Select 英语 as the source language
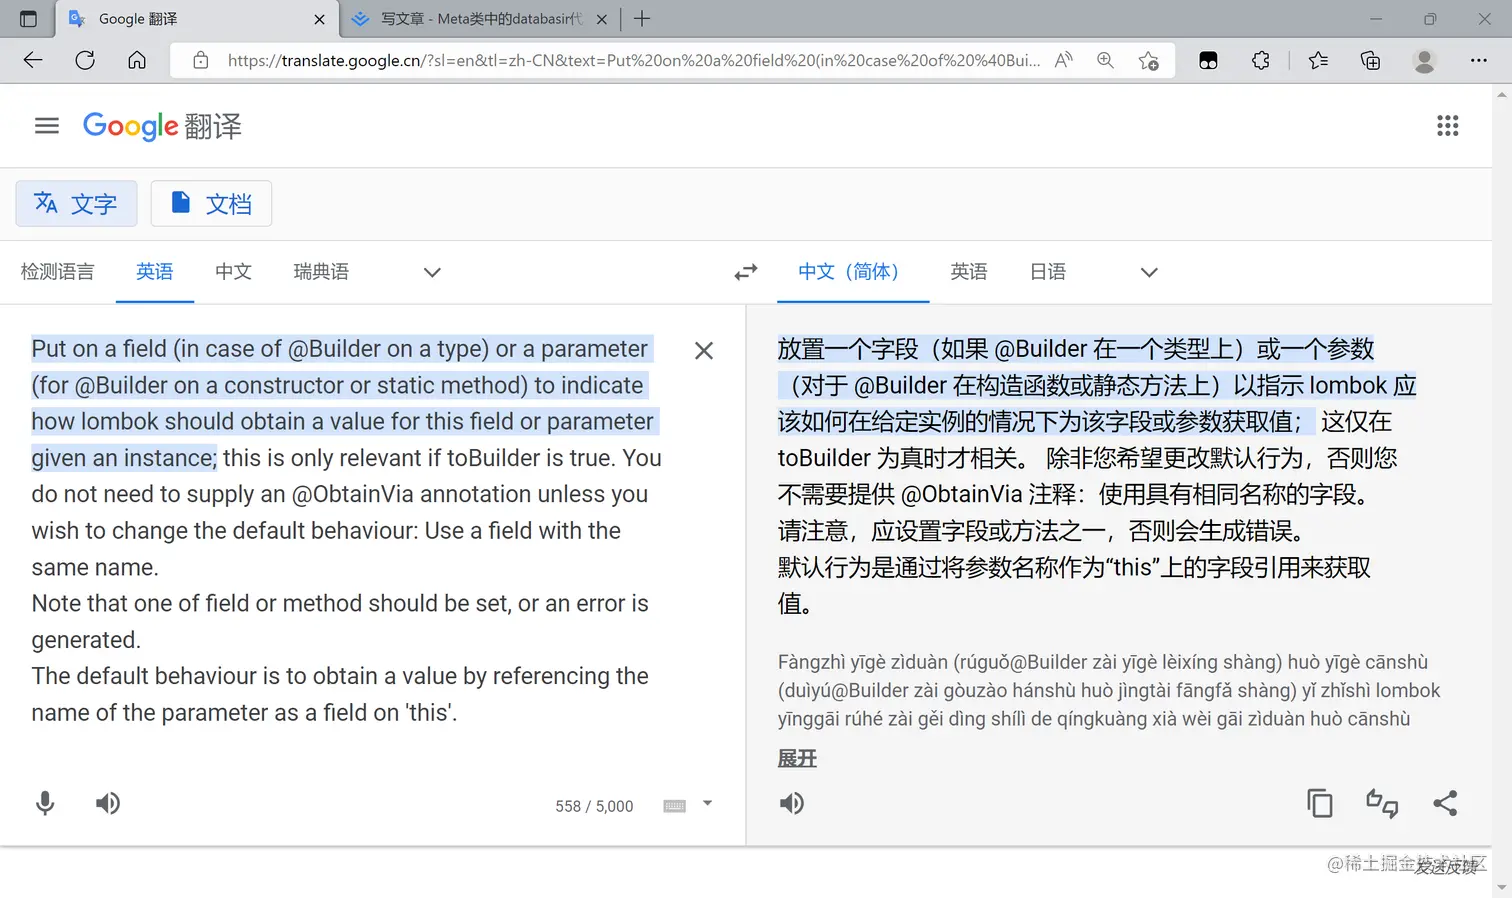Viewport: 1512px width, 898px height. [x=155, y=272]
